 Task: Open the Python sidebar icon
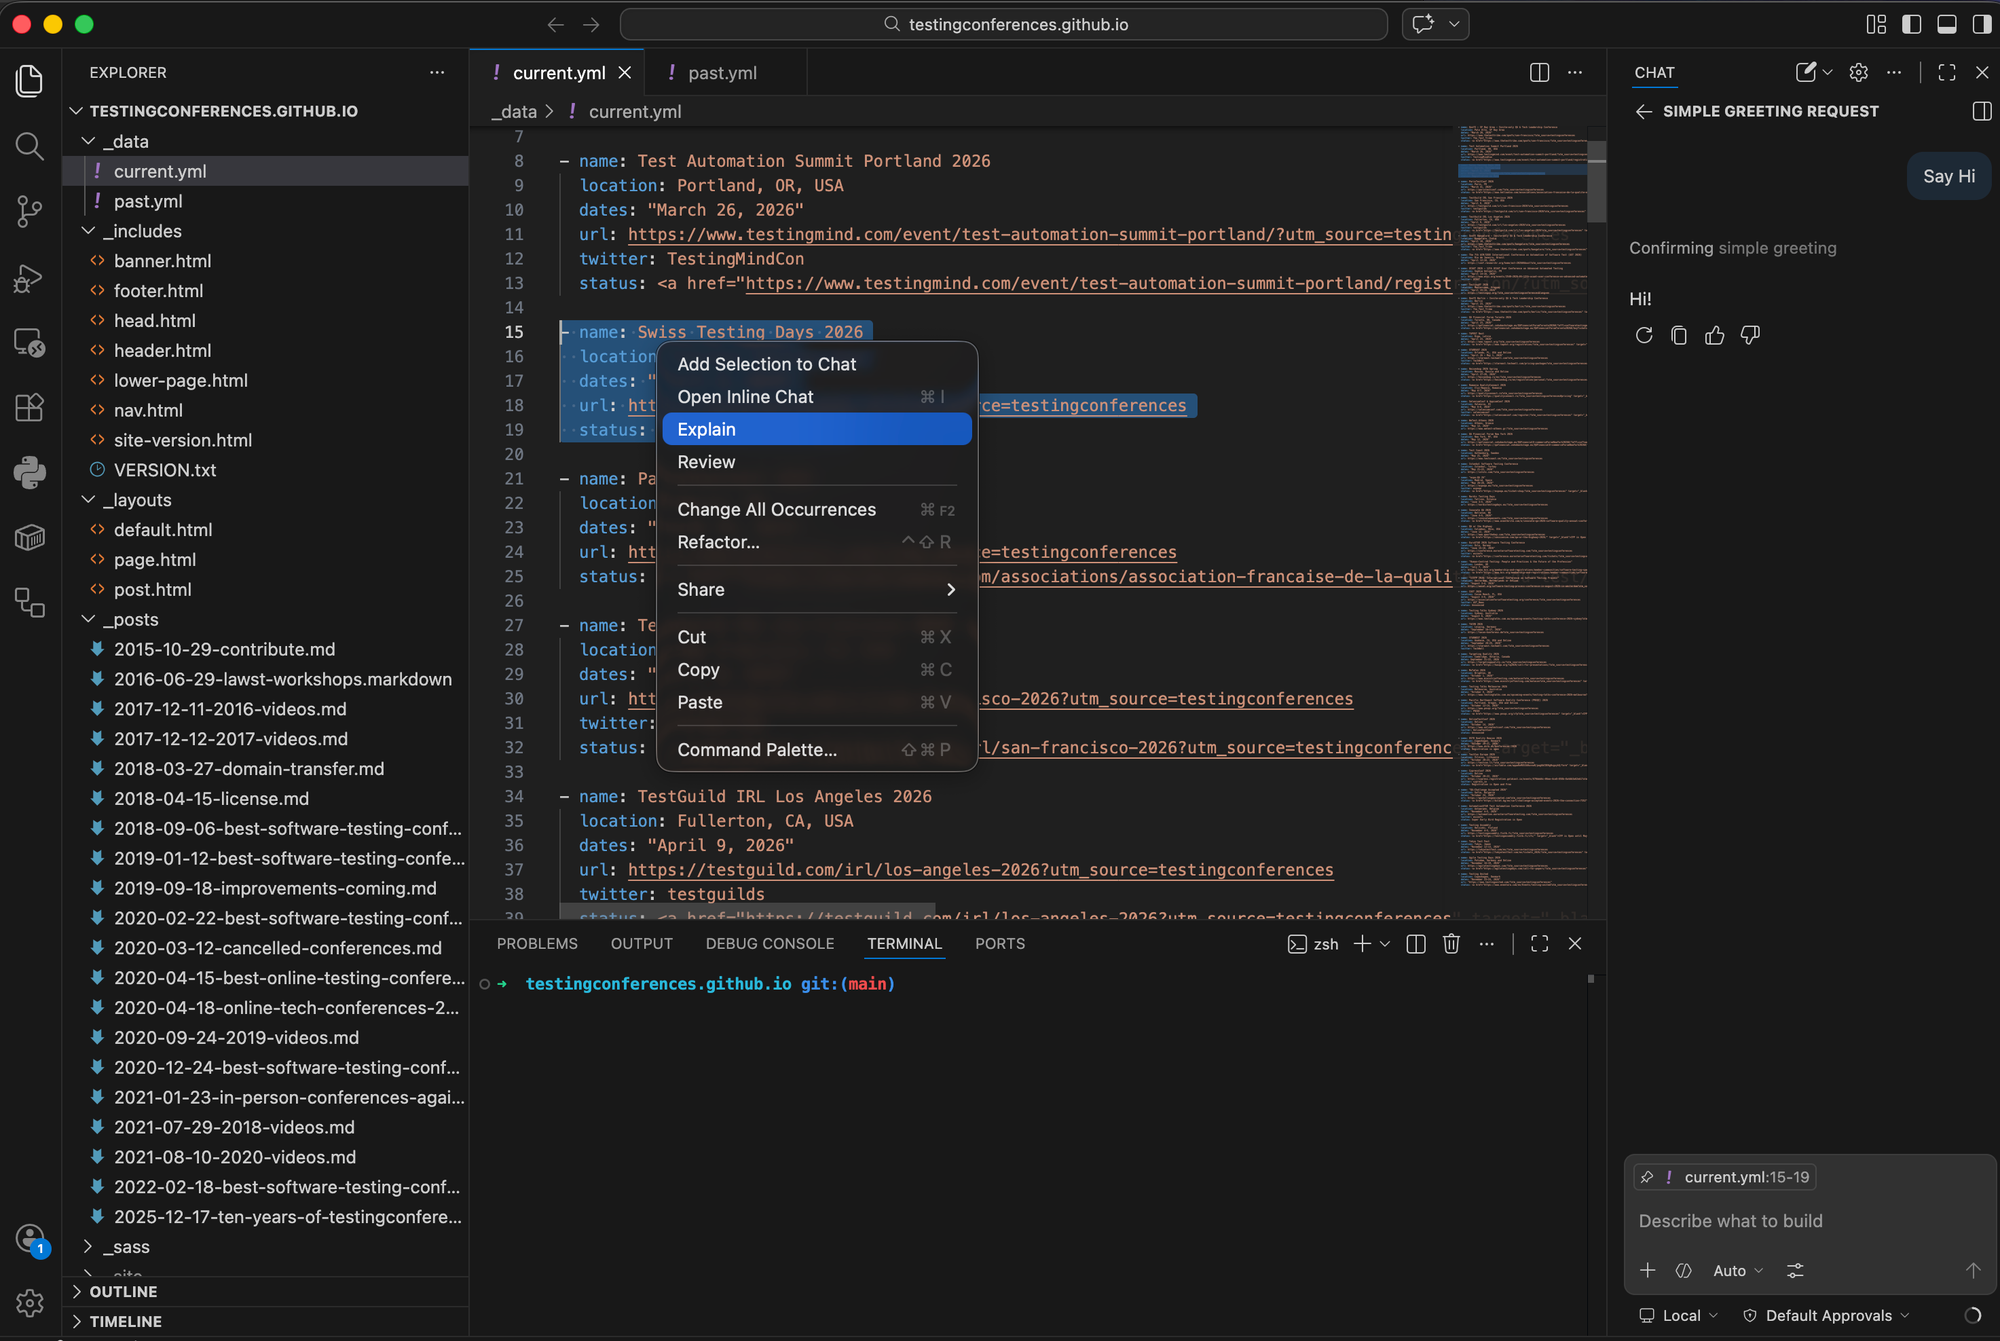pos(29,471)
